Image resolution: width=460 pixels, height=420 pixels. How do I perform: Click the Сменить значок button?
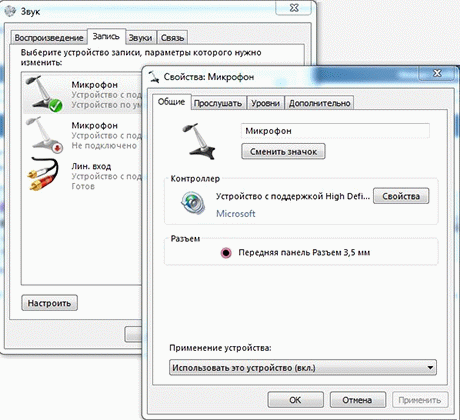[283, 152]
